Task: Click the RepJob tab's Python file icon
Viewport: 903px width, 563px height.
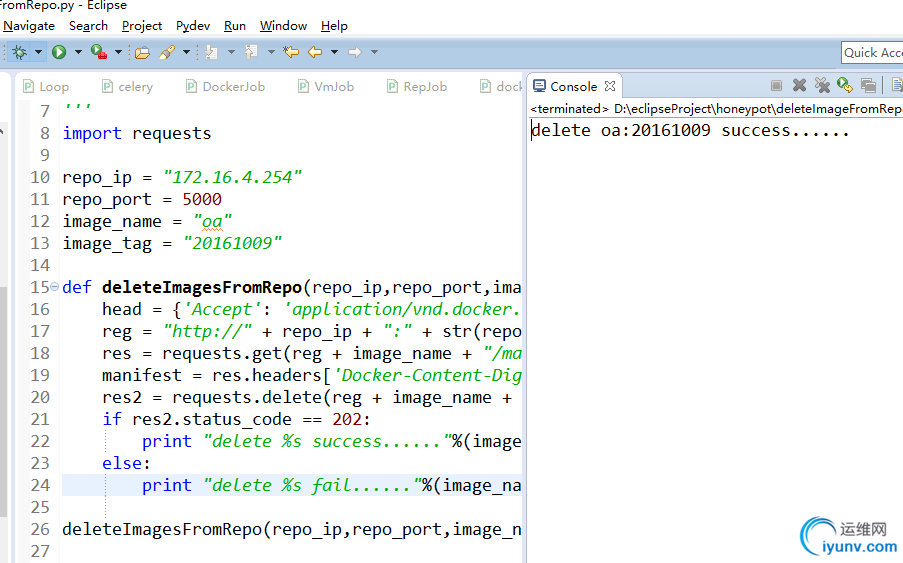Action: [392, 86]
